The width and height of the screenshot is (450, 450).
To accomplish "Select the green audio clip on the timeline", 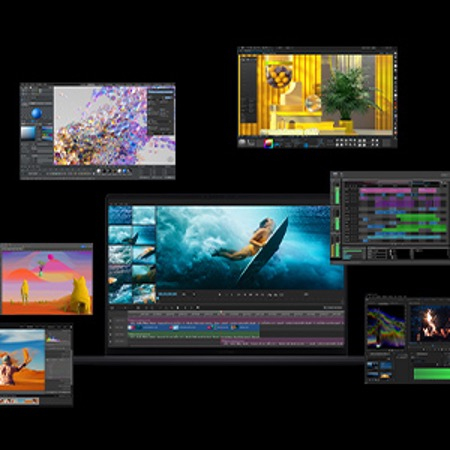I will (x=194, y=334).
